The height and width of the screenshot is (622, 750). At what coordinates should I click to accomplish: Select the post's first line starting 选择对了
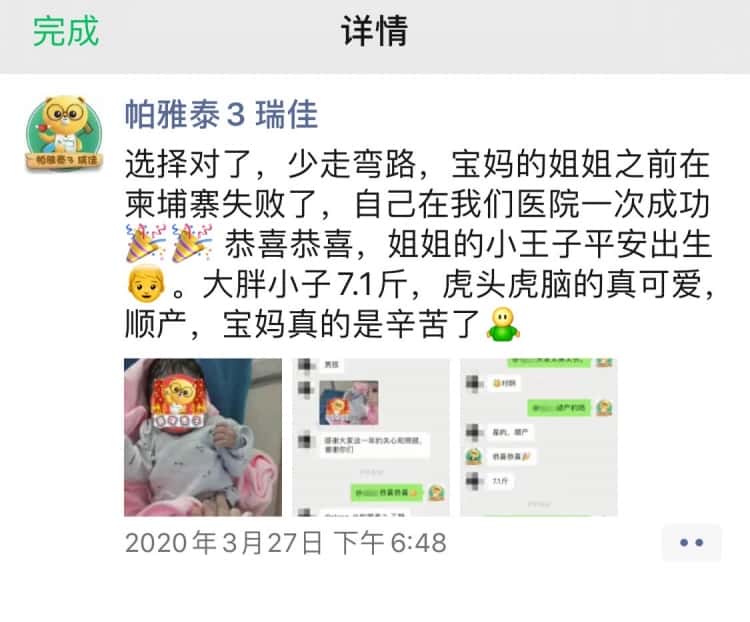click(x=417, y=164)
